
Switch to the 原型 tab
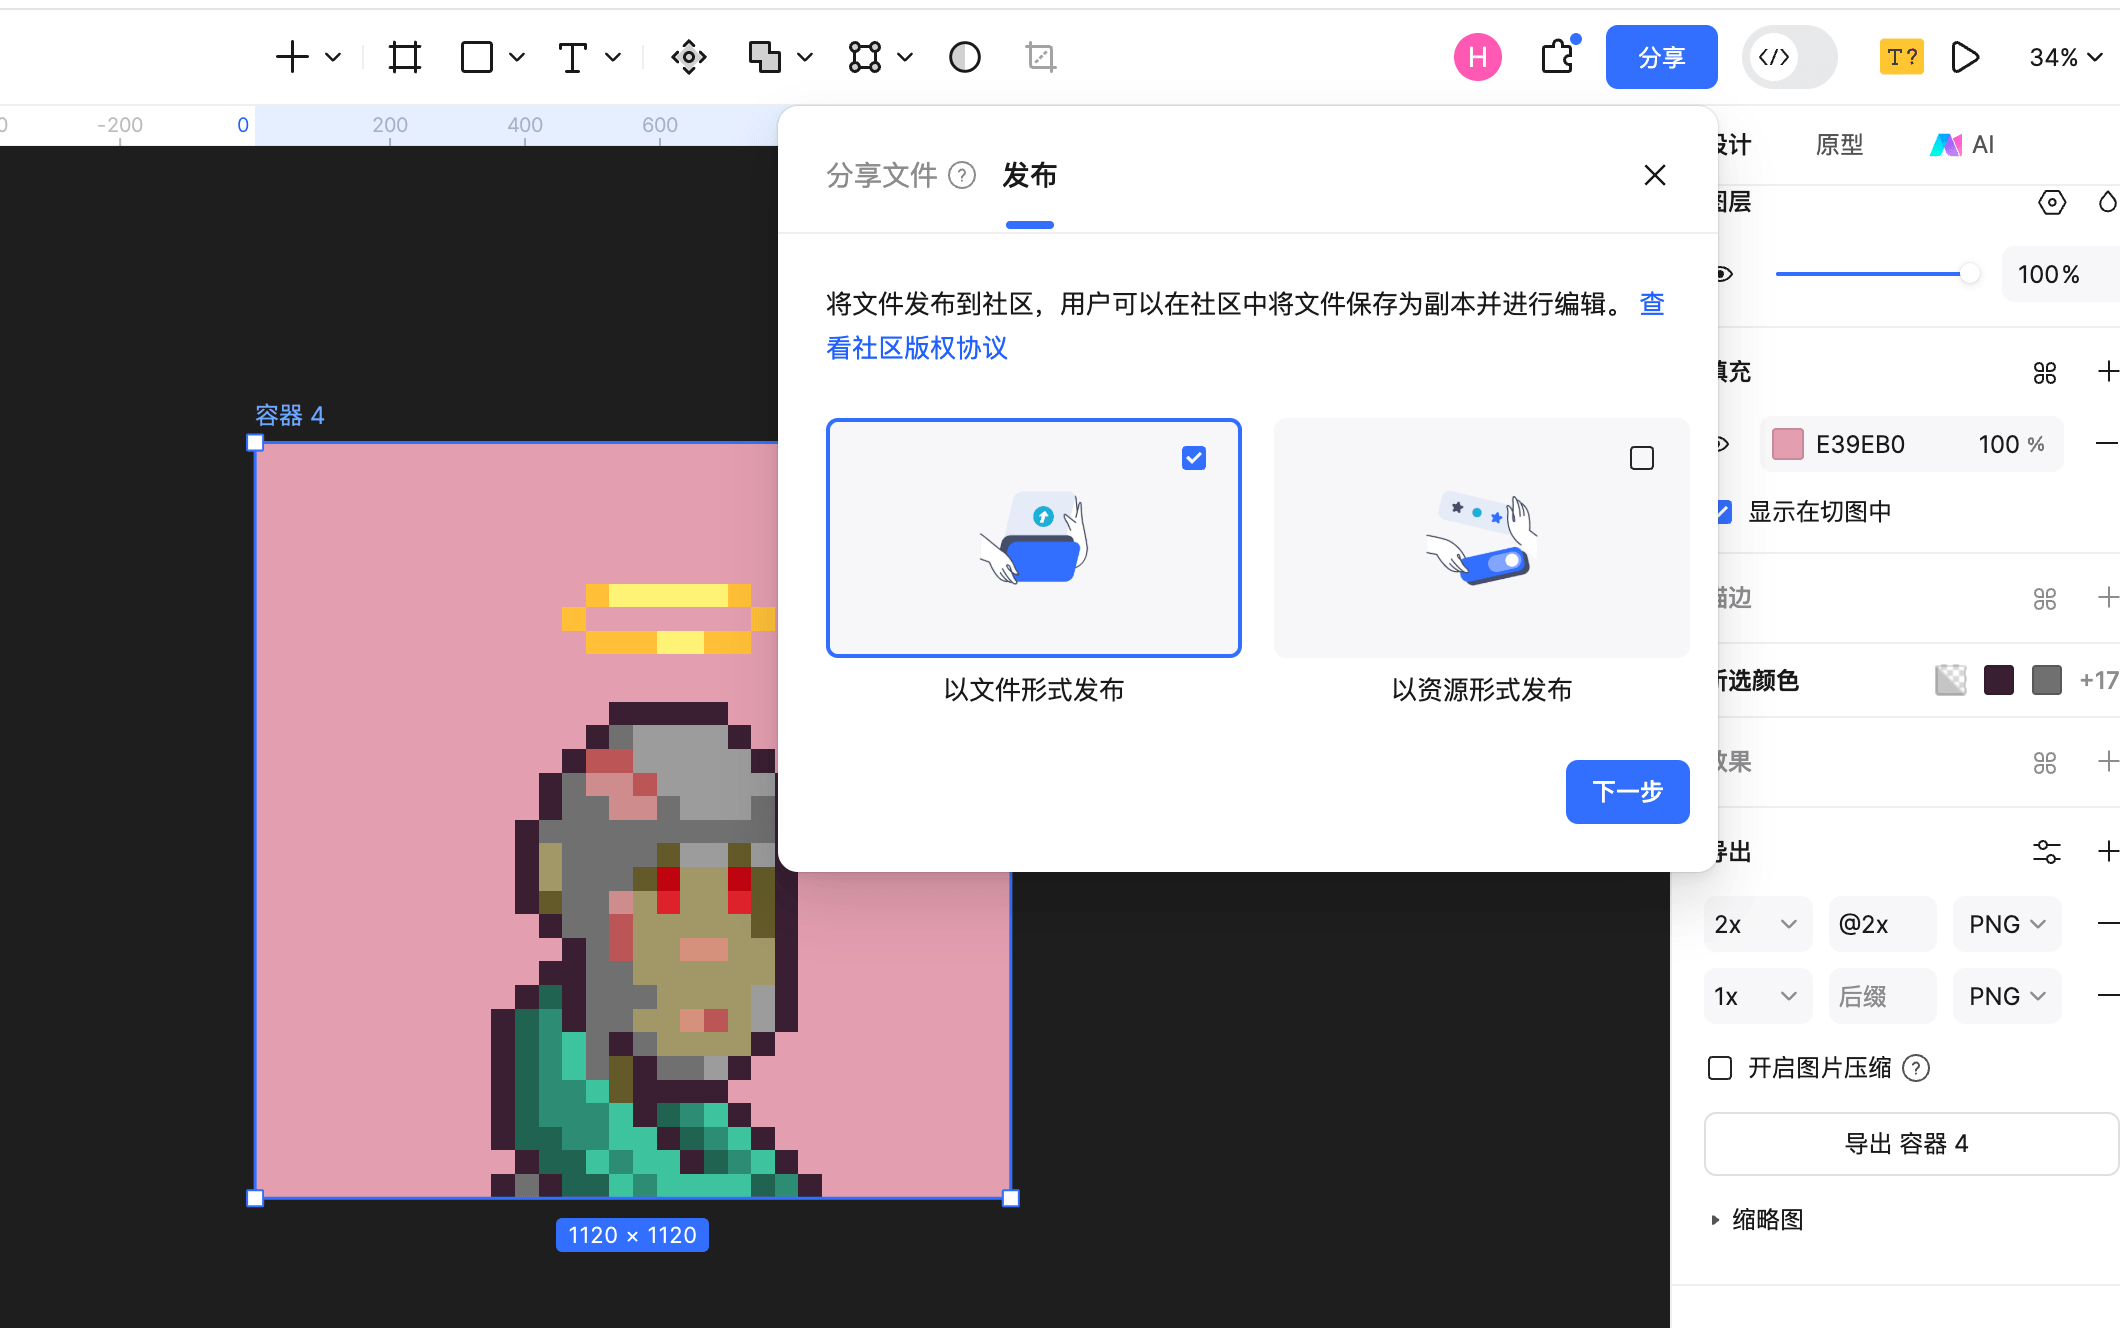click(x=1838, y=144)
